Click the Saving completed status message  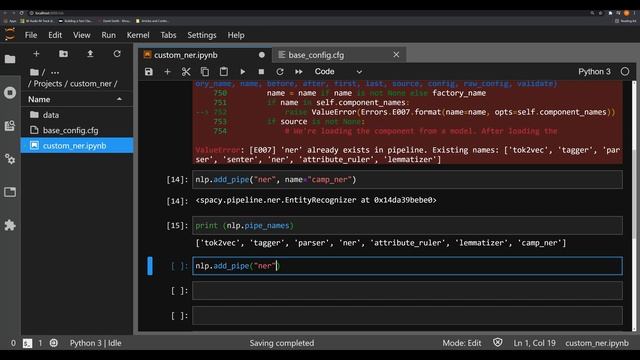click(282, 343)
